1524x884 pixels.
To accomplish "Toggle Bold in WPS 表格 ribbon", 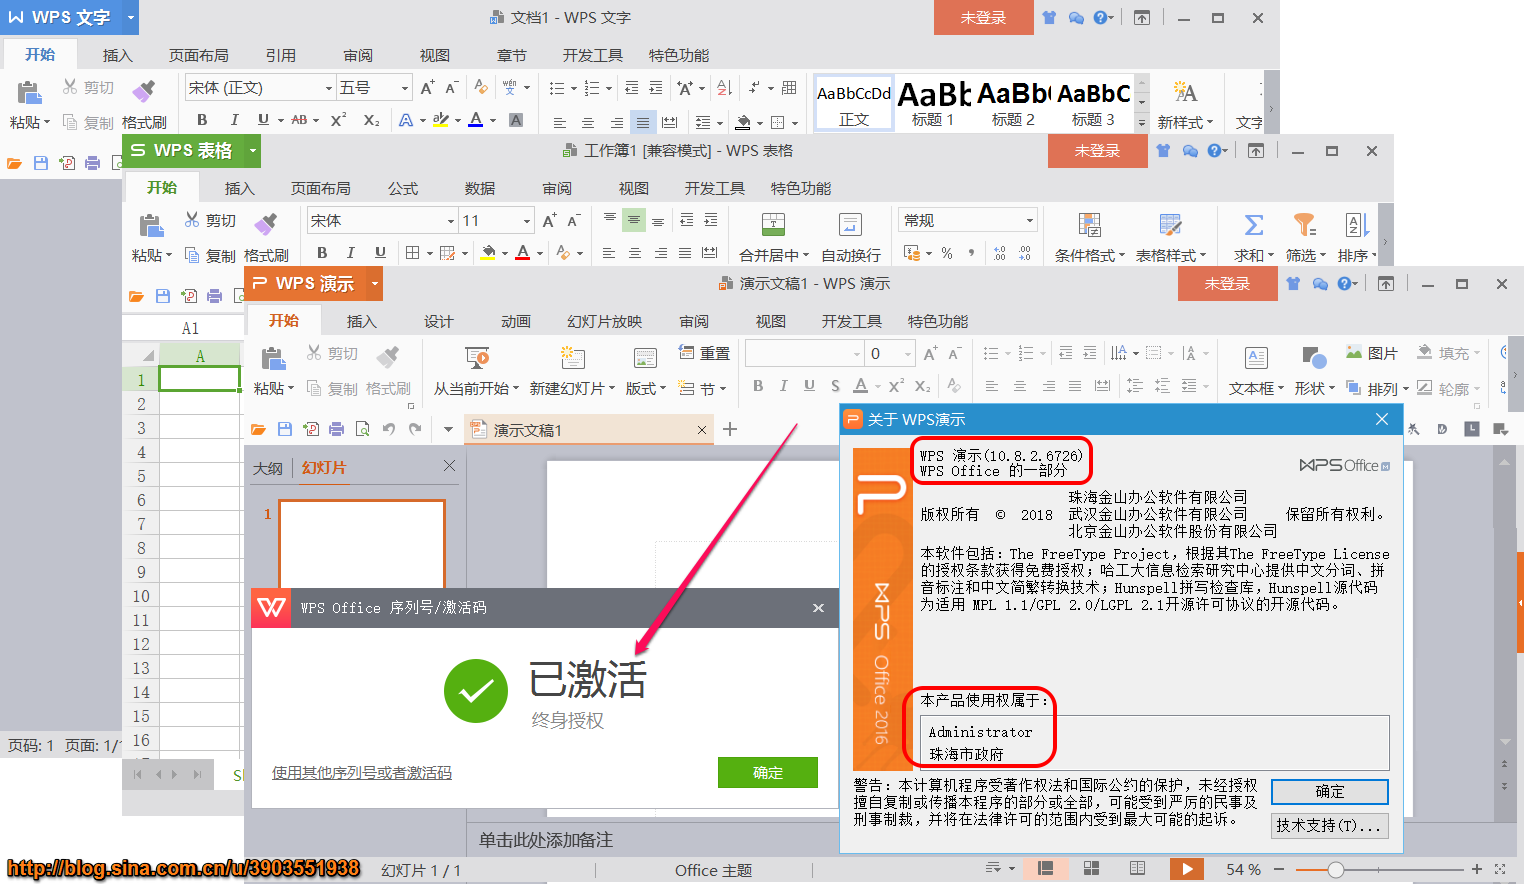I will [x=322, y=252].
